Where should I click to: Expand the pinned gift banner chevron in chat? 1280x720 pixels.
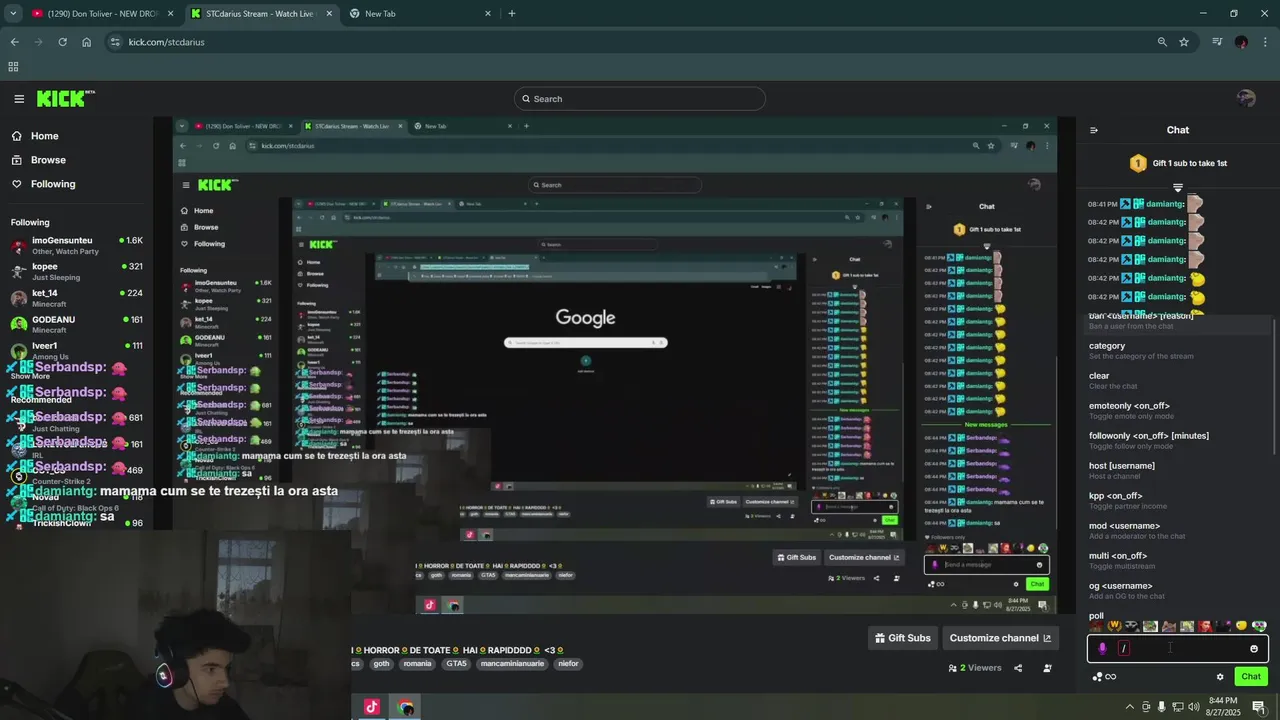1178,188
